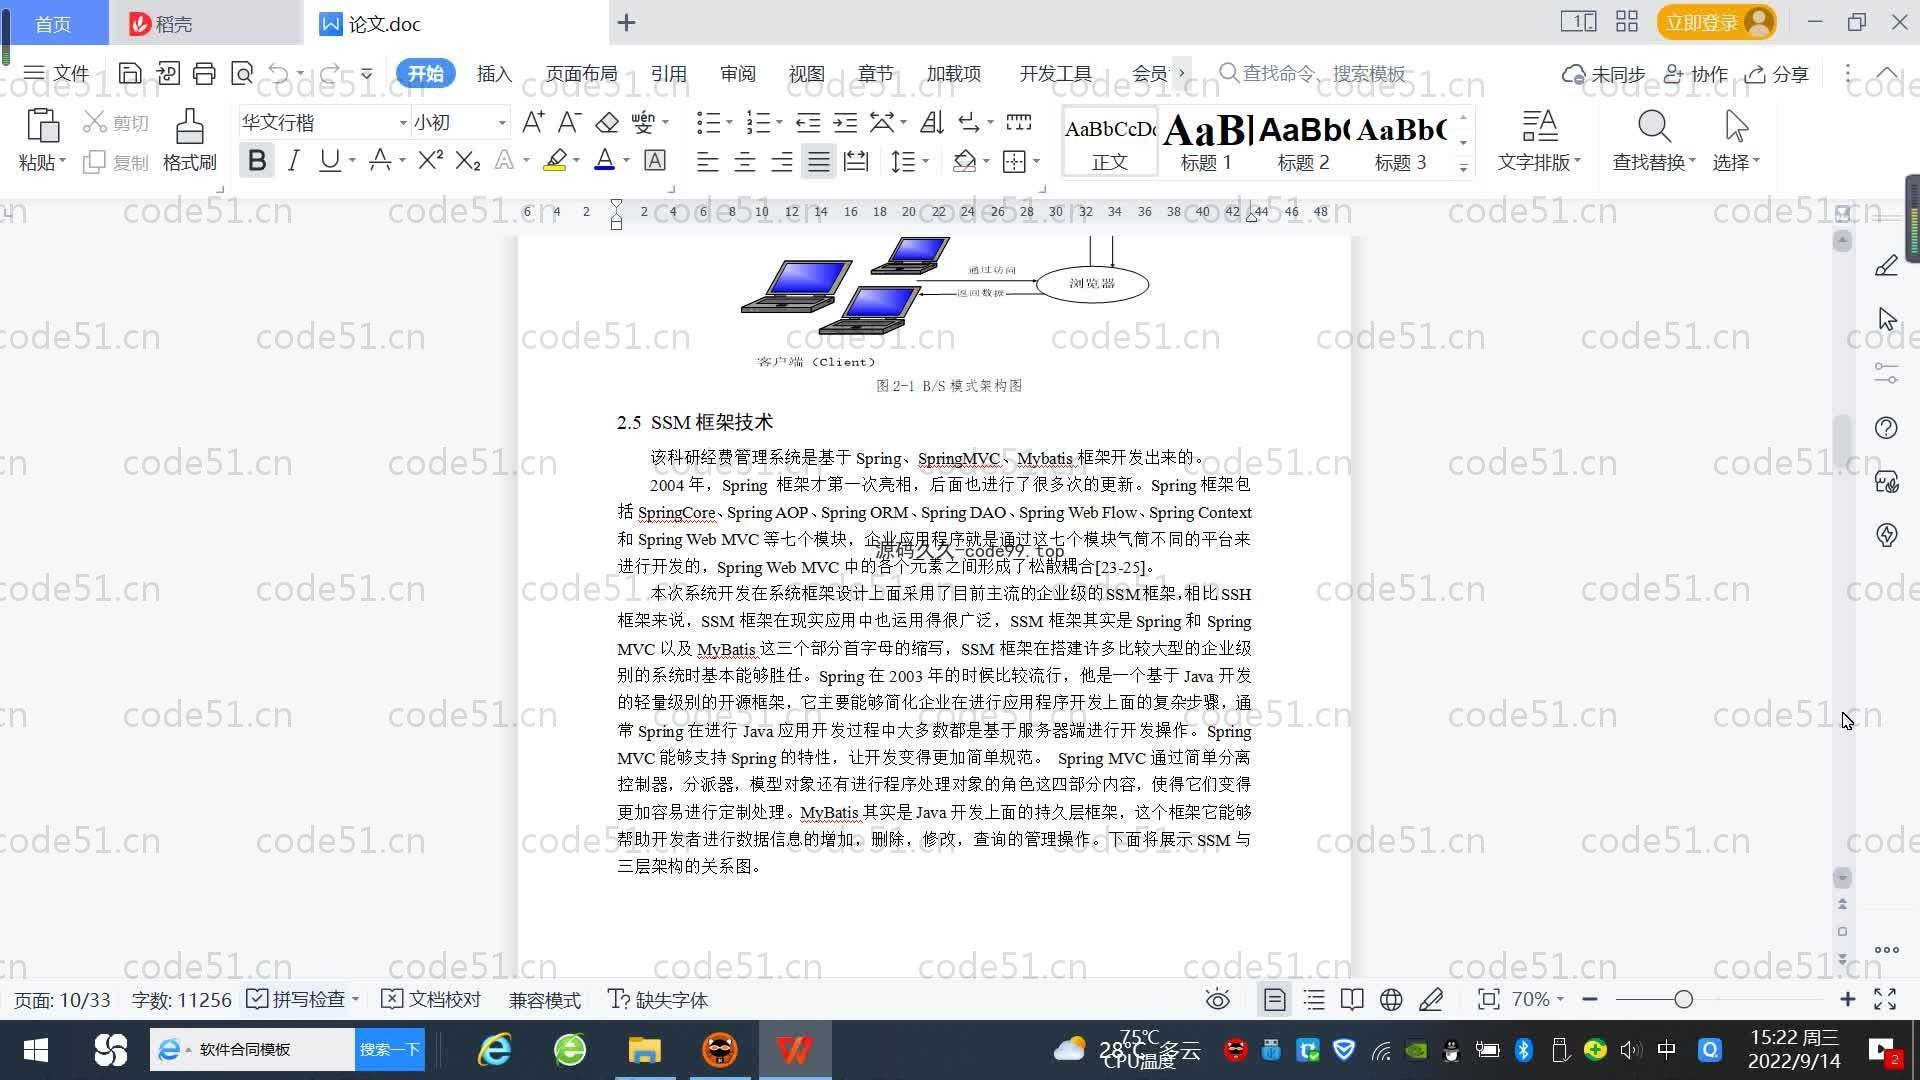
Task: Click the Format Painter (格式刷) icon
Action: tap(189, 127)
